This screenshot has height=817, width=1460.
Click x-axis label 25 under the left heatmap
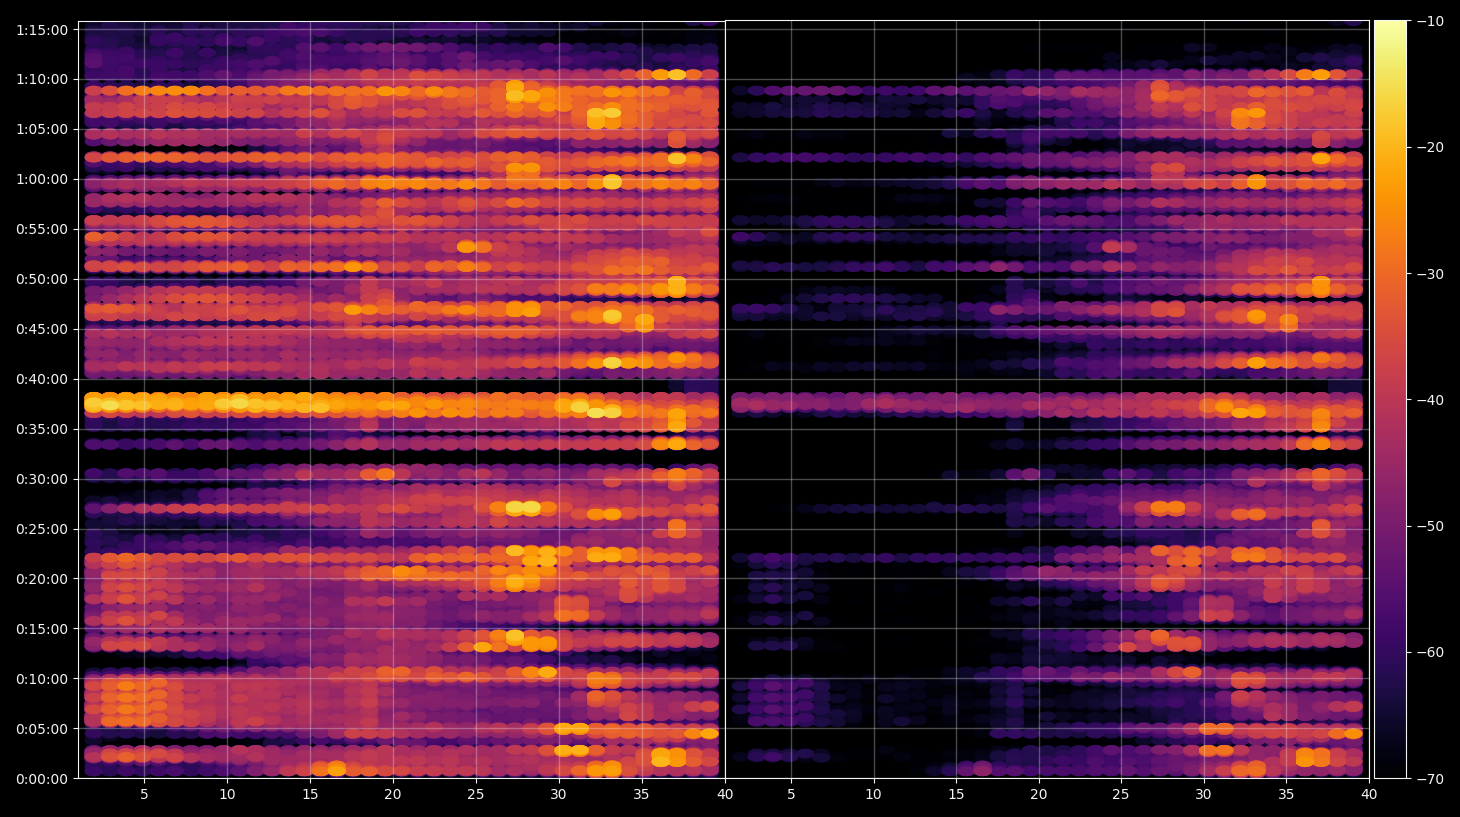tap(475, 795)
